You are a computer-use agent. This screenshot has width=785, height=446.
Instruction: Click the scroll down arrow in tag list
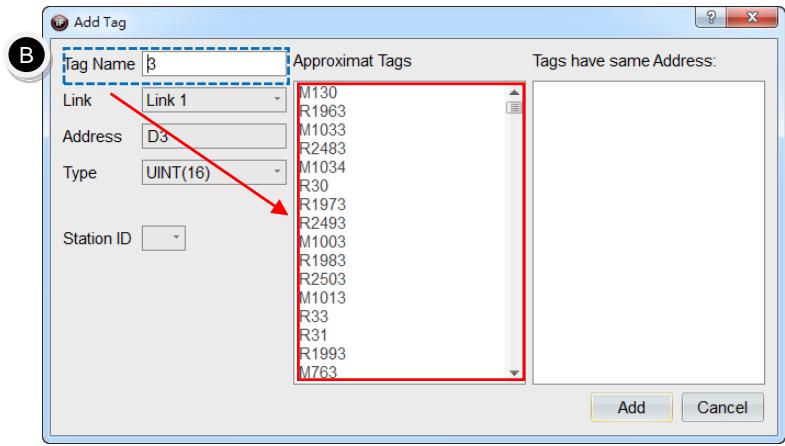[514, 372]
